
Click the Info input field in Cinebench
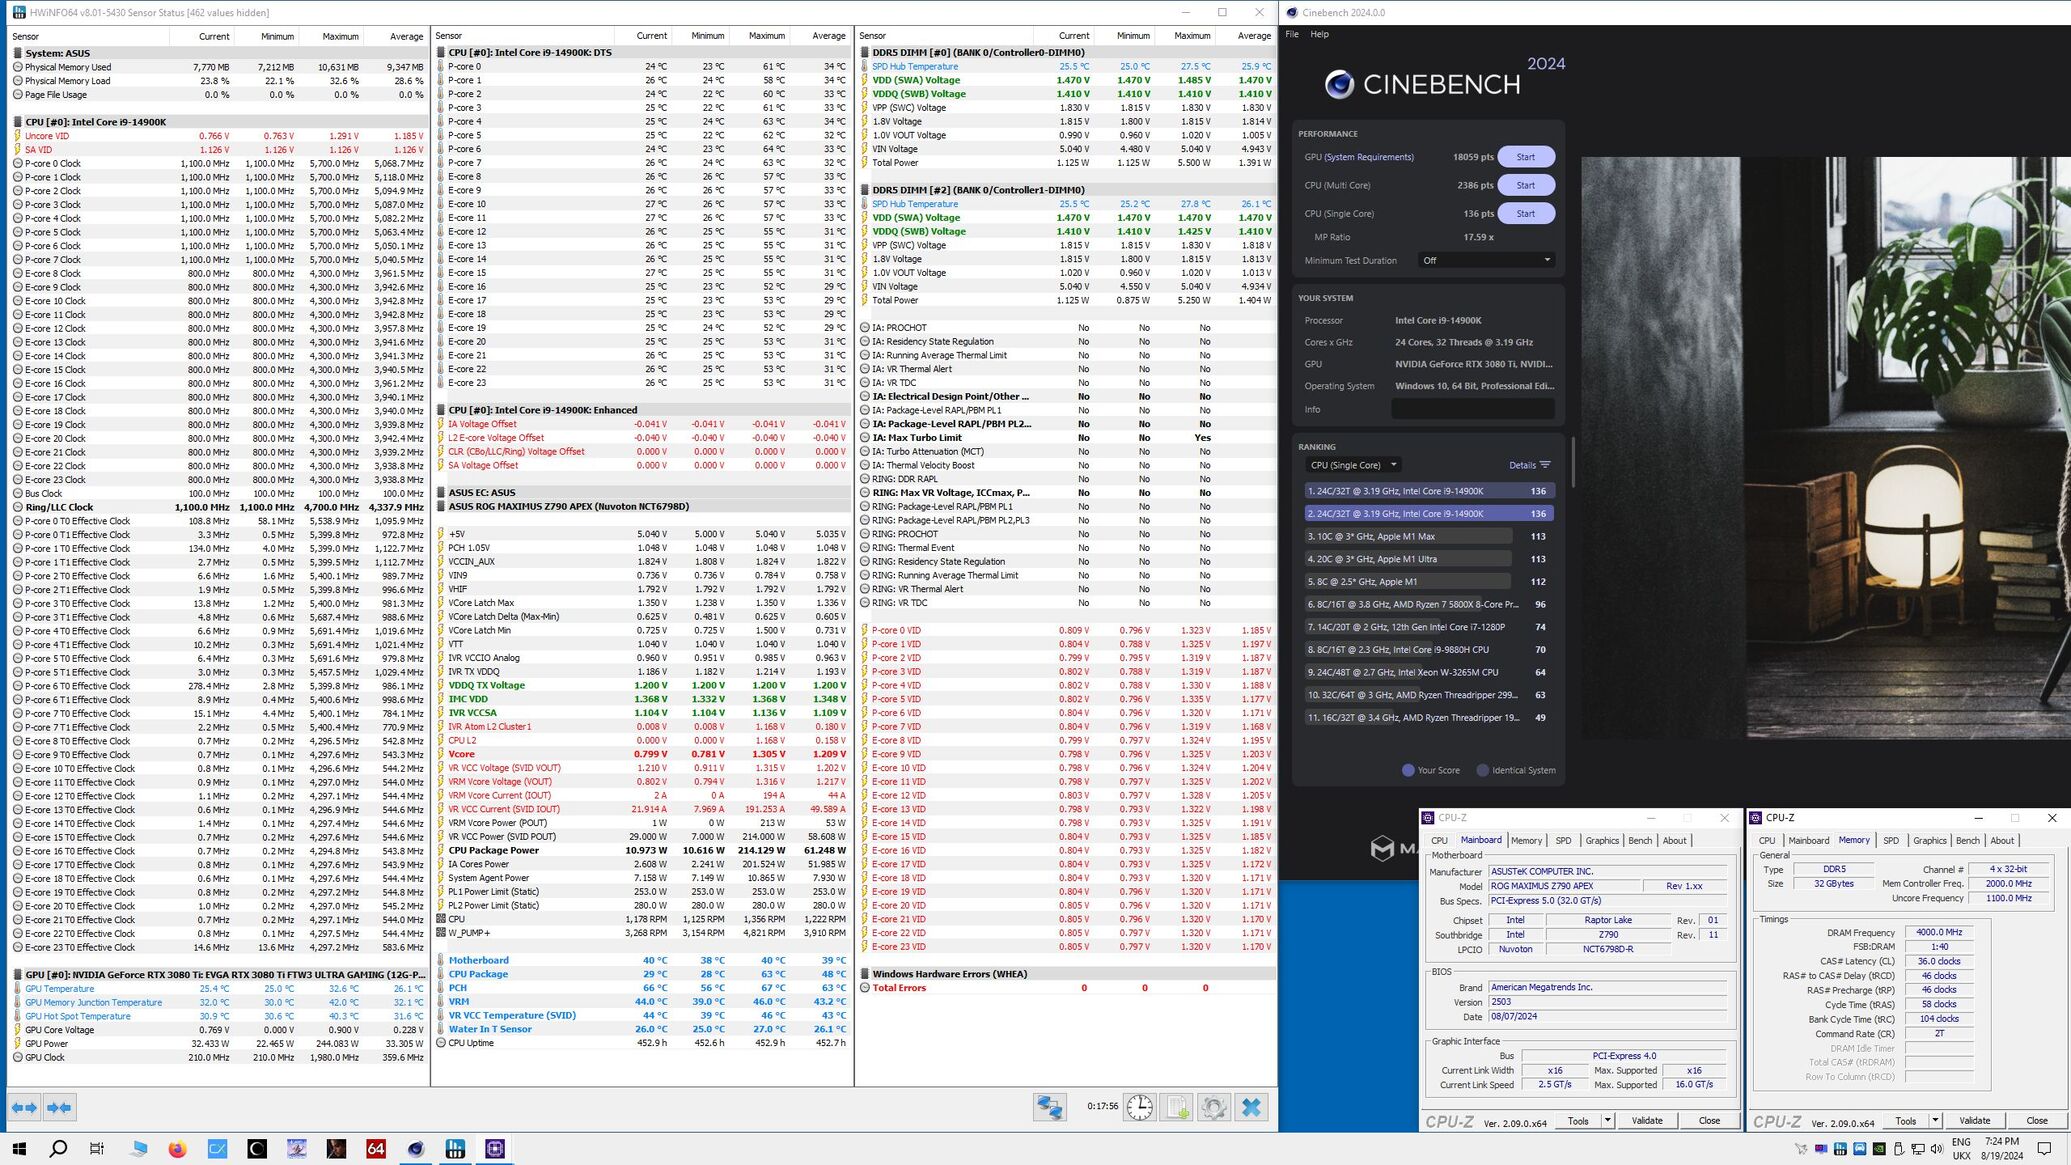(x=1472, y=409)
